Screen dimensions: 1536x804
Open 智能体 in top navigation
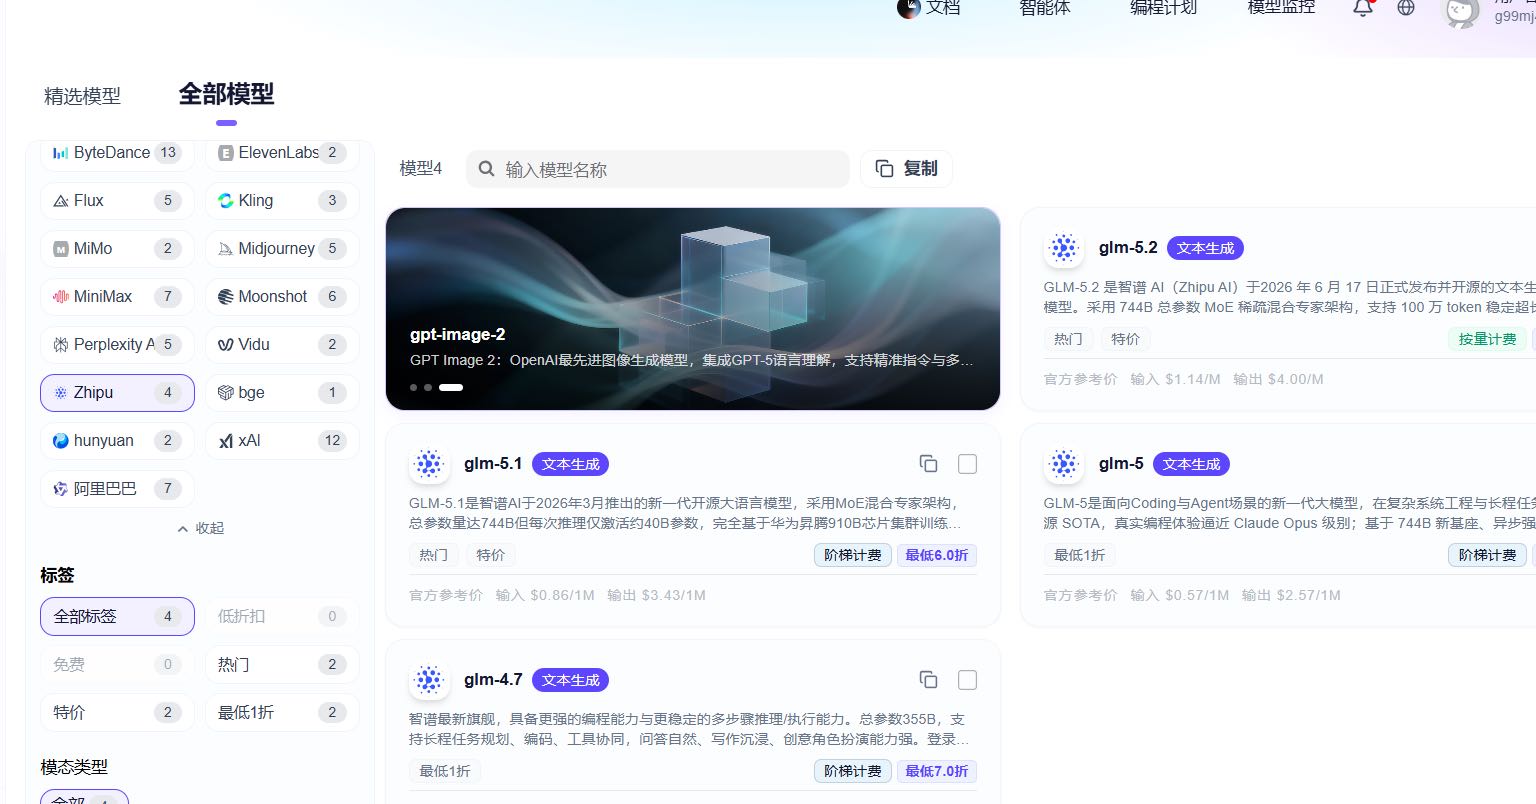(1045, 8)
